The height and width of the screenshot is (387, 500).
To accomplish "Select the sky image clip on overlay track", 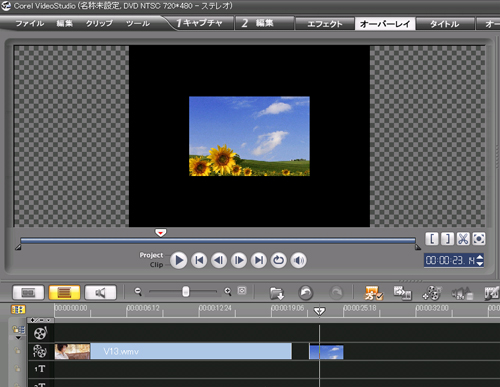I will point(326,352).
